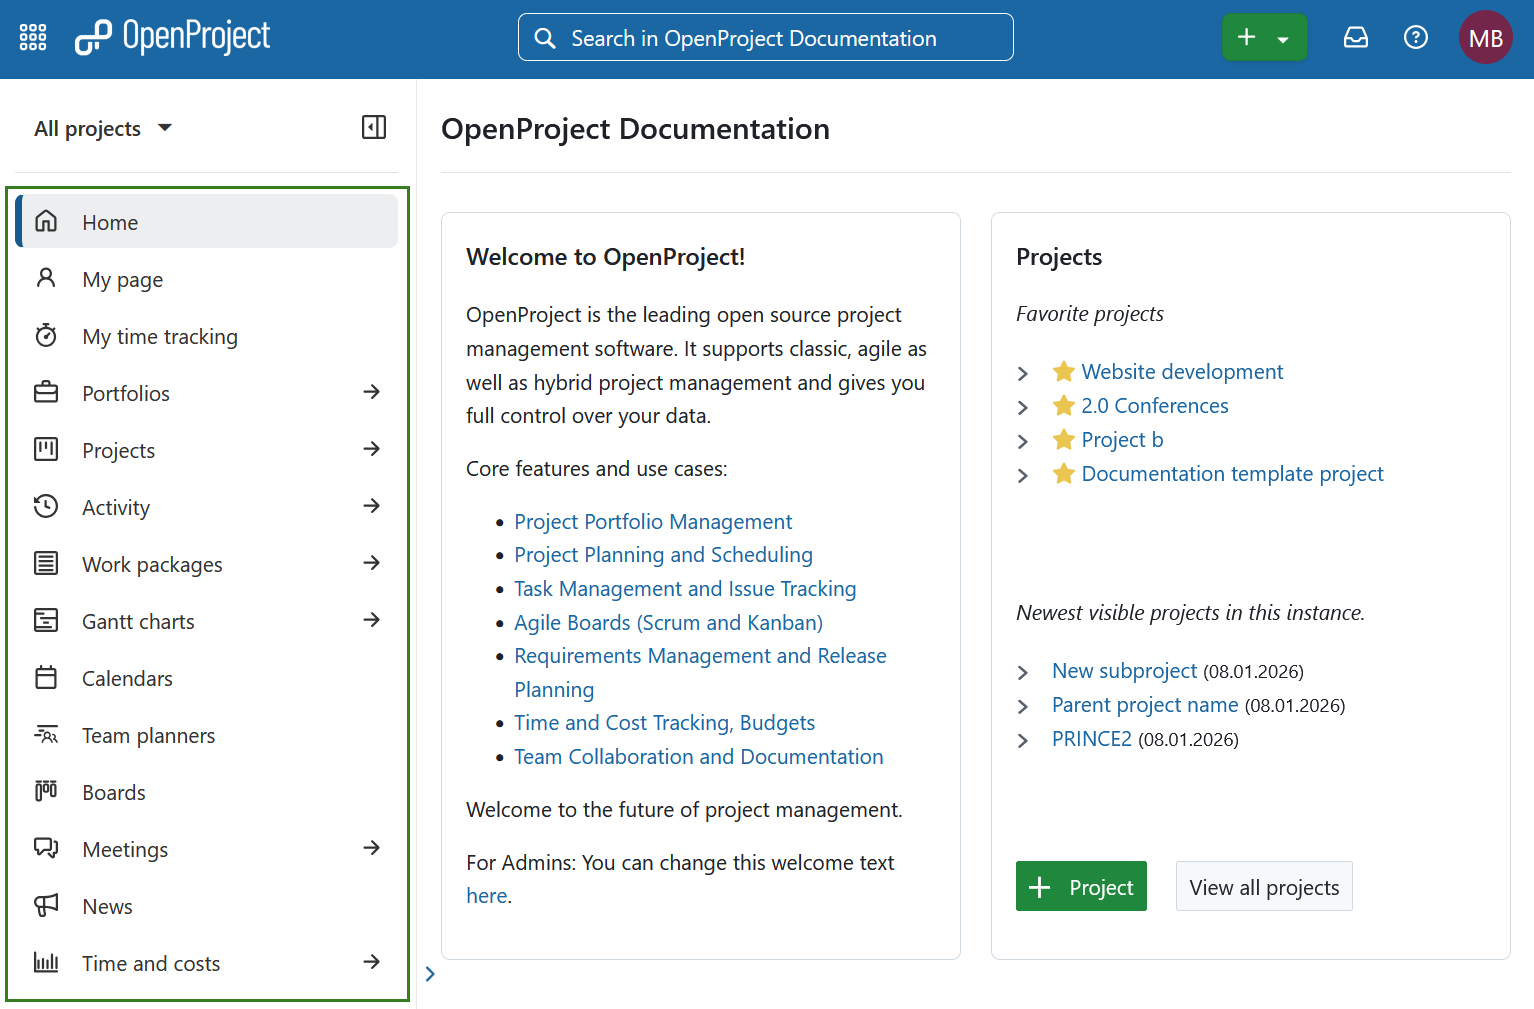Viewport: 1534px width, 1009px height.
Task: Select the My time tracking stopwatch icon
Action: (46, 335)
